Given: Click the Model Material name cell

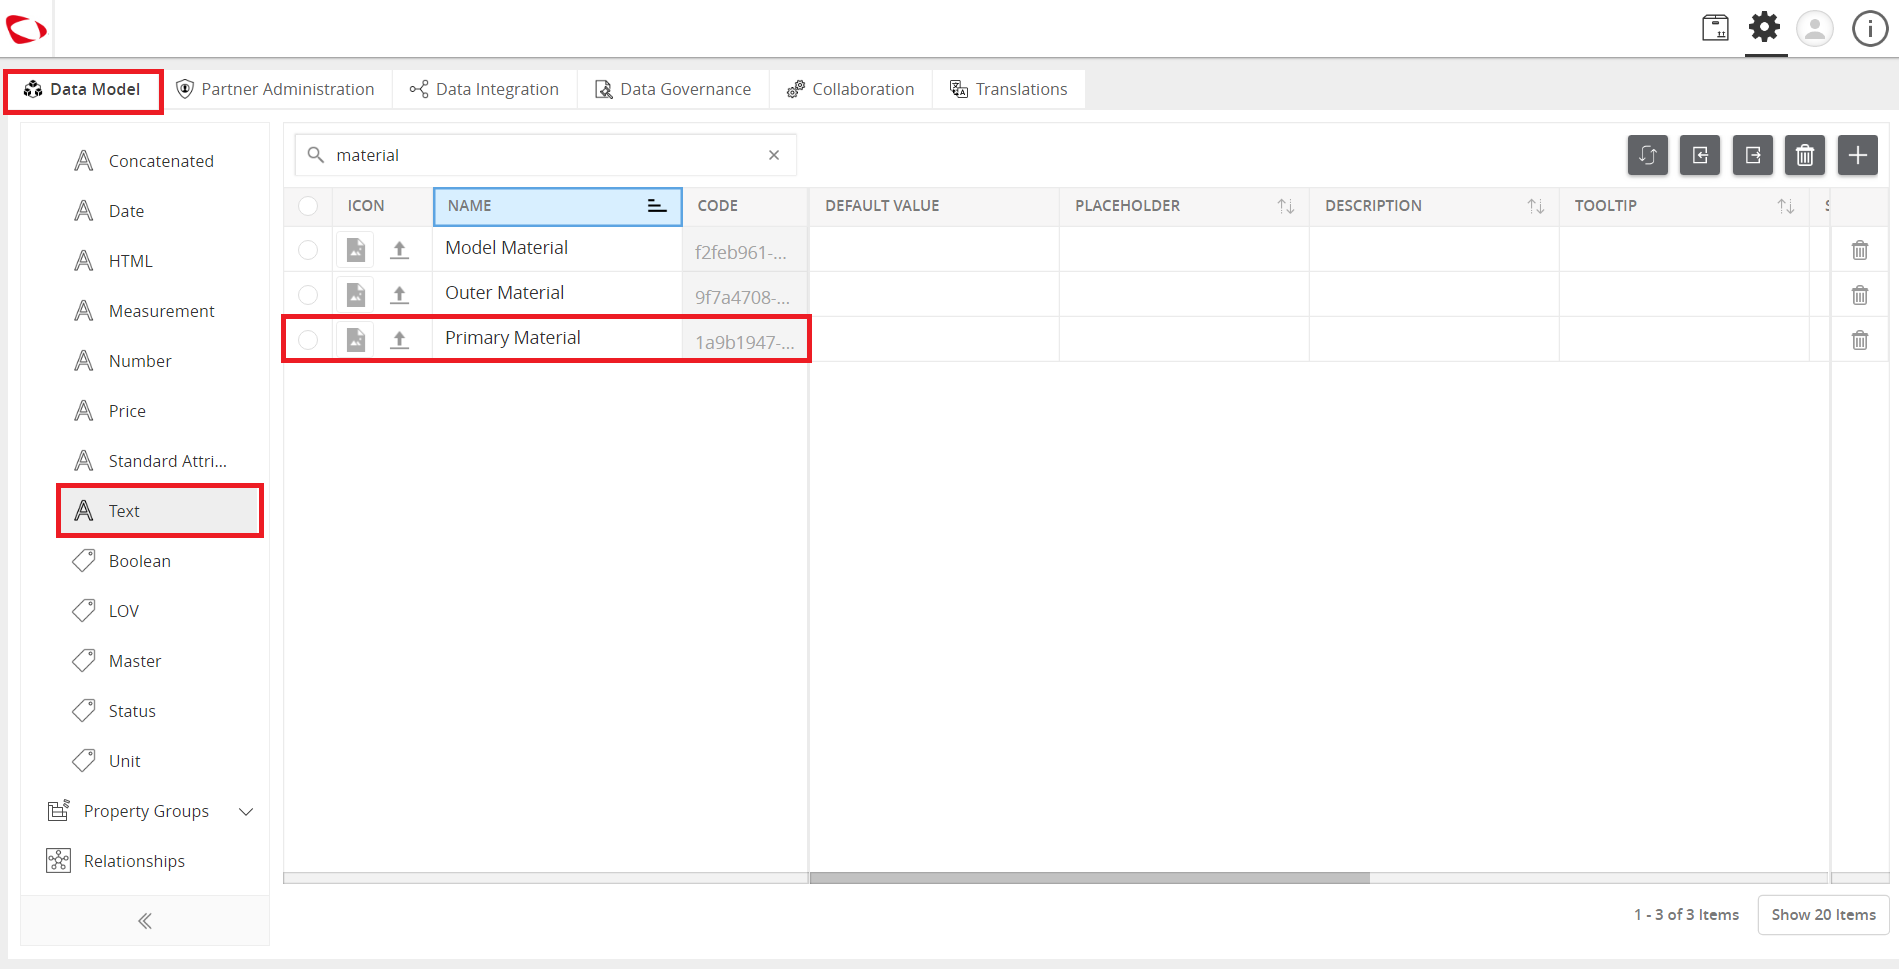Looking at the screenshot, I should (x=557, y=249).
